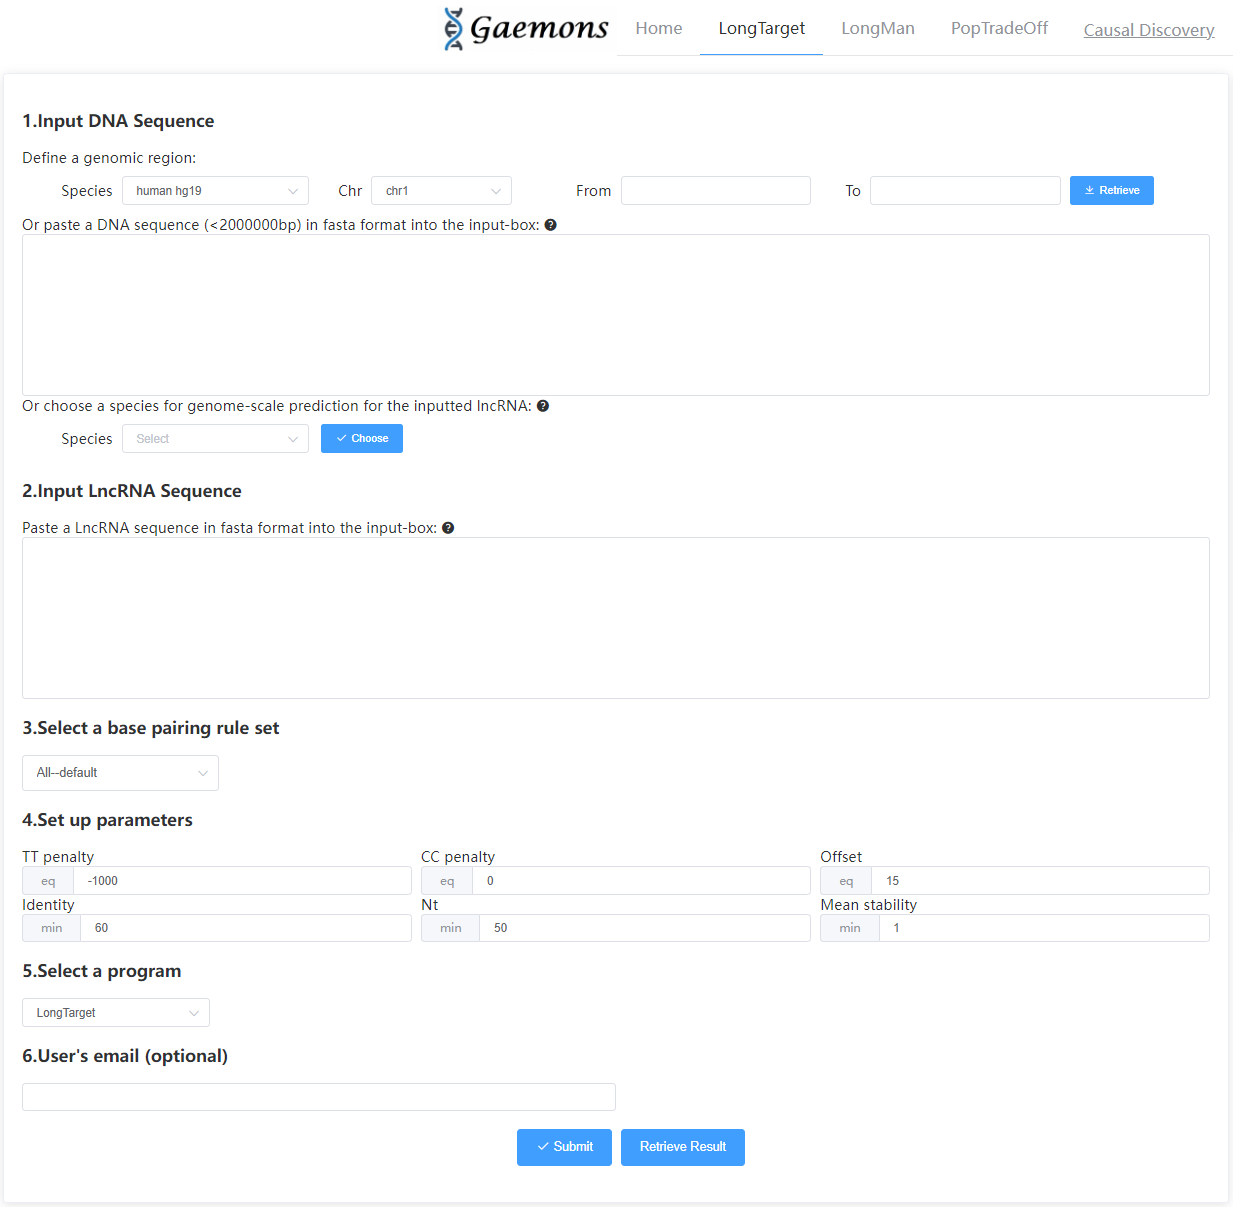
Task: Click the Retrieve Result button
Action: click(x=683, y=1147)
